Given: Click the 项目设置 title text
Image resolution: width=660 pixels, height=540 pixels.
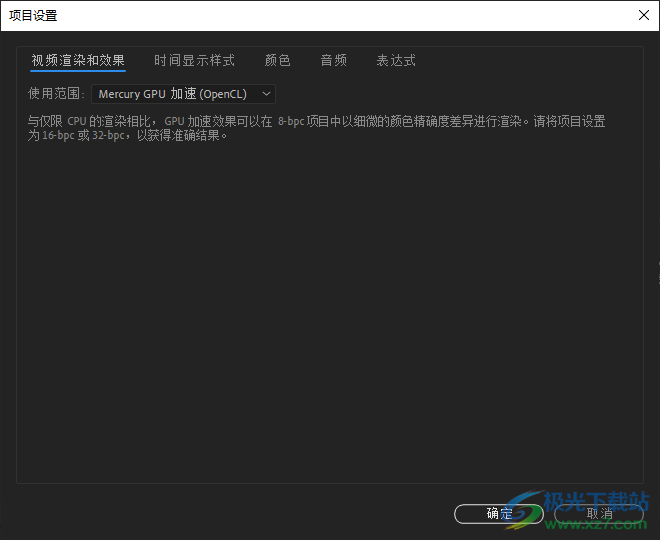Looking at the screenshot, I should pyautogui.click(x=33, y=16).
